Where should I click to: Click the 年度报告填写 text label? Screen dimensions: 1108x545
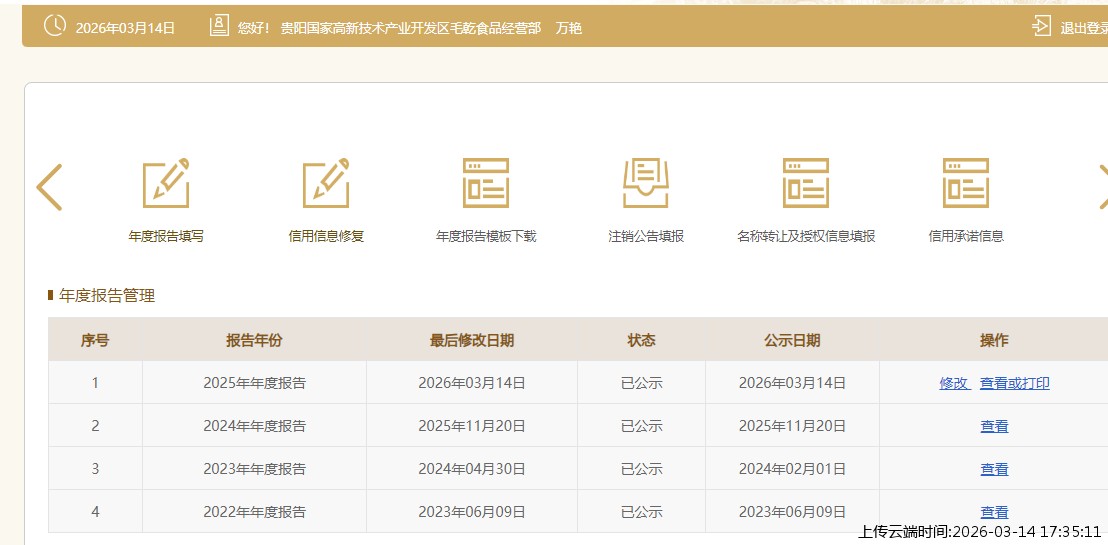[x=166, y=237]
